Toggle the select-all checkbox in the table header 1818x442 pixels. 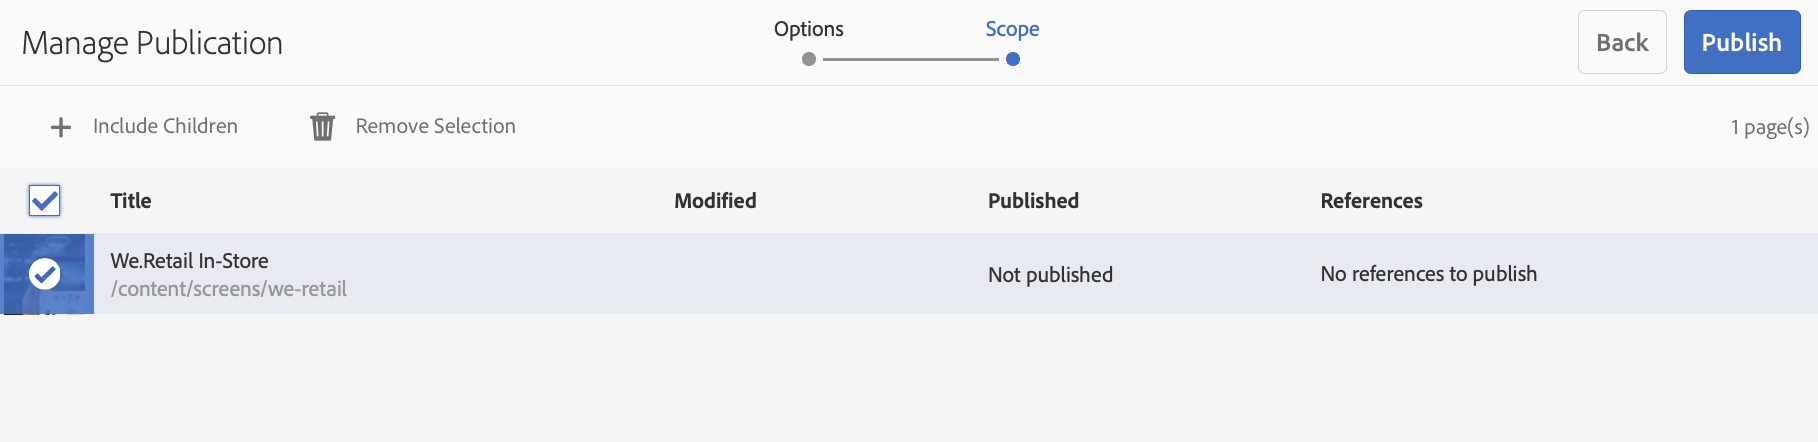[45, 201]
